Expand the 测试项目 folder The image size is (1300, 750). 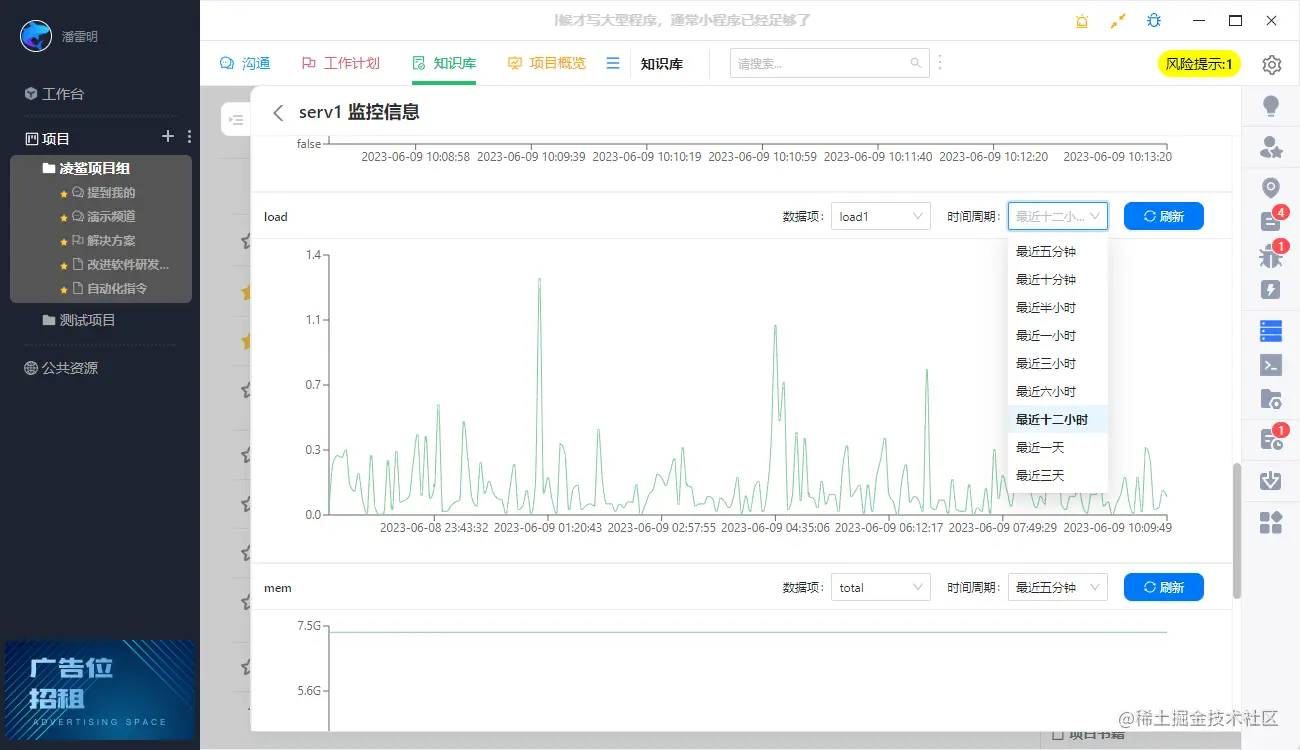[x=79, y=320]
